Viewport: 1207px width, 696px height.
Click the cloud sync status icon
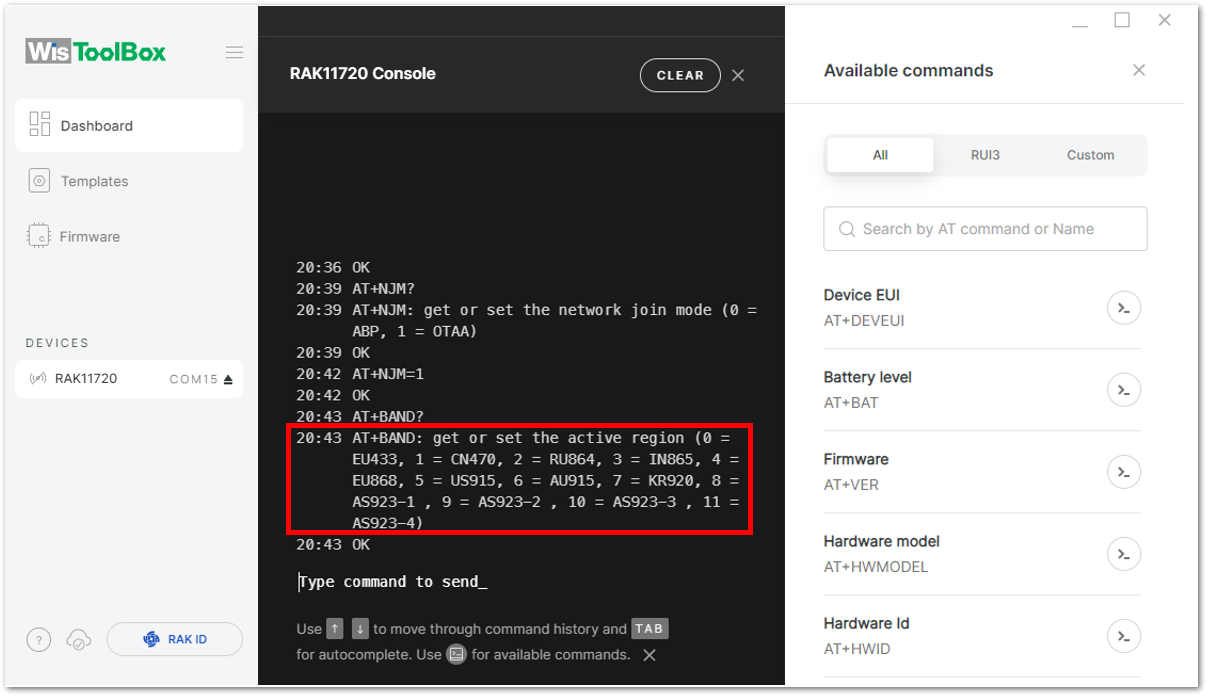(x=78, y=640)
